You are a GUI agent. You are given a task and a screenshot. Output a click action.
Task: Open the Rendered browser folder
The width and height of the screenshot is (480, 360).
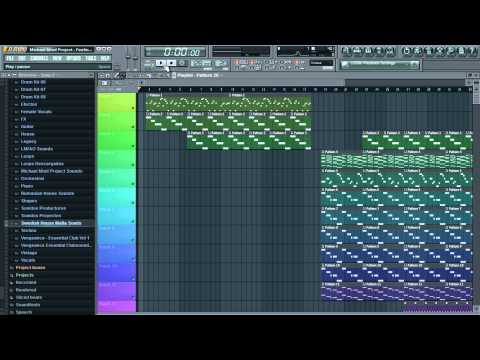tap(26, 290)
